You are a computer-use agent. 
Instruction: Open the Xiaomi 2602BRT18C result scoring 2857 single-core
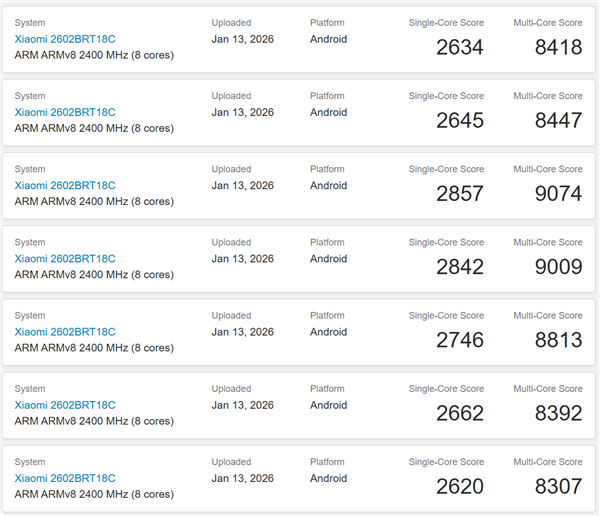[x=65, y=185]
